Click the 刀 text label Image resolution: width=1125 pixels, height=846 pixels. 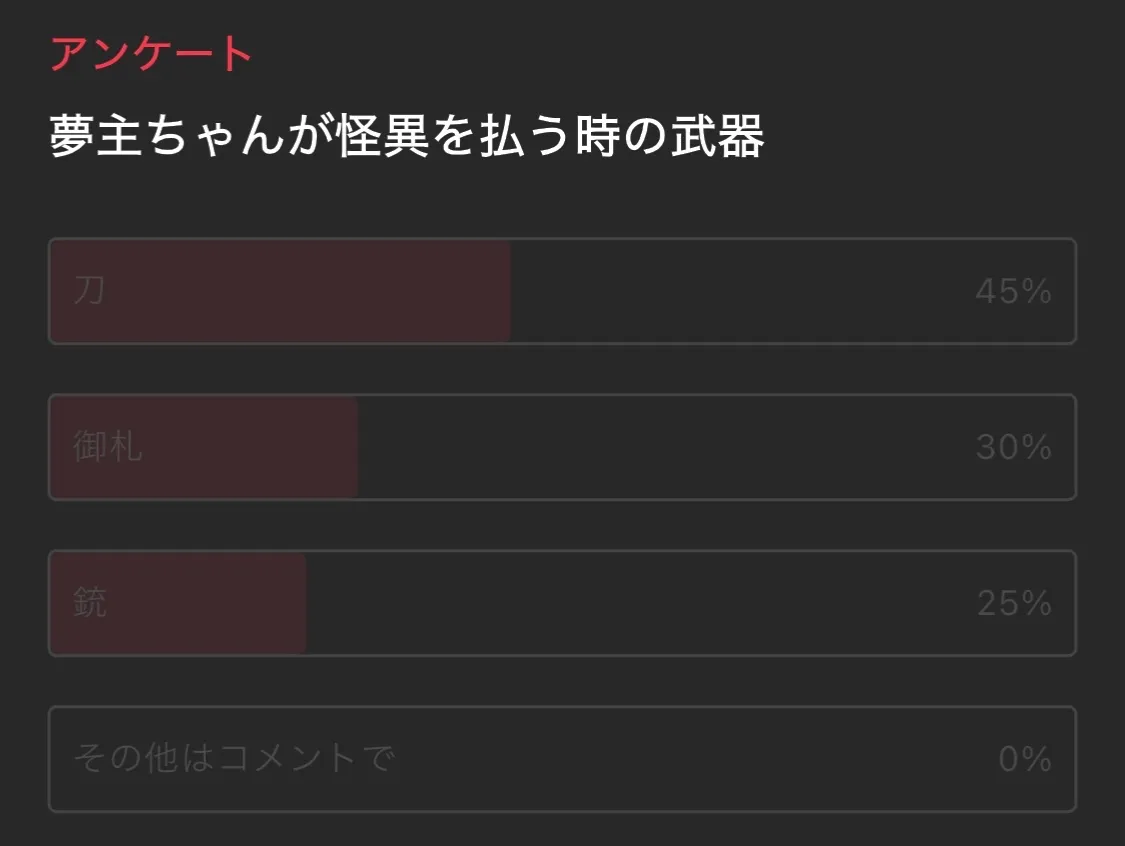[x=89, y=291]
